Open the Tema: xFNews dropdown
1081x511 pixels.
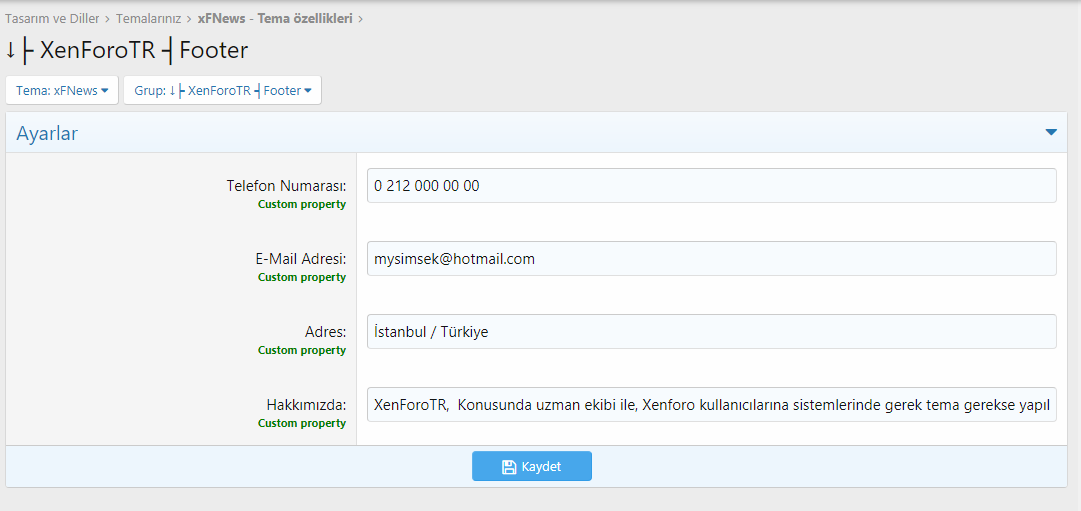point(62,90)
